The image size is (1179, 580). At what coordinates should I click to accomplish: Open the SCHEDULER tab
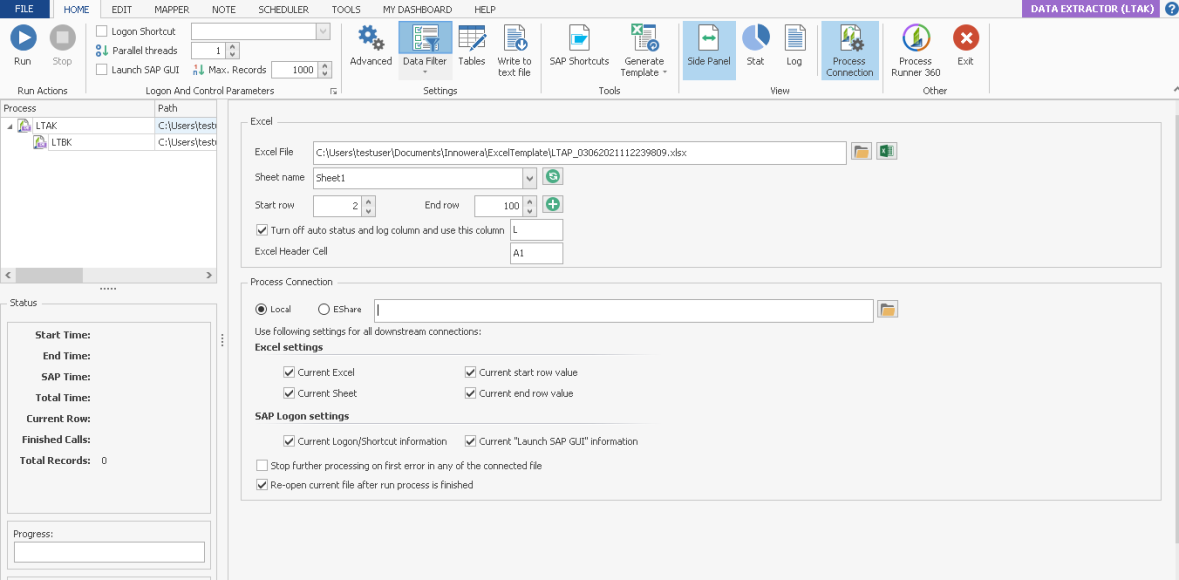283,9
